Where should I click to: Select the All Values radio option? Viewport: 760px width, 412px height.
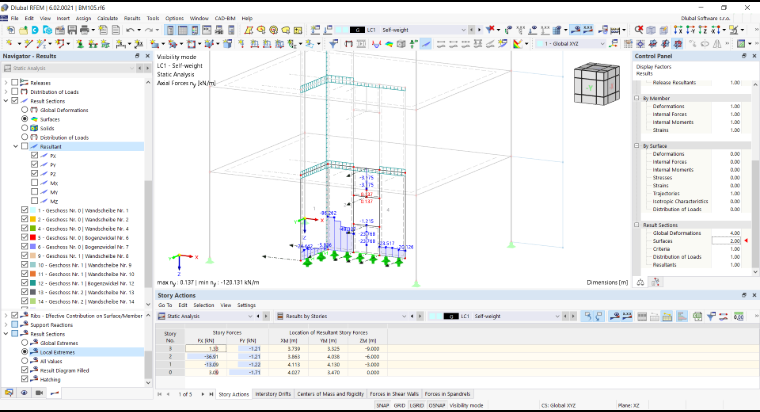point(25,361)
